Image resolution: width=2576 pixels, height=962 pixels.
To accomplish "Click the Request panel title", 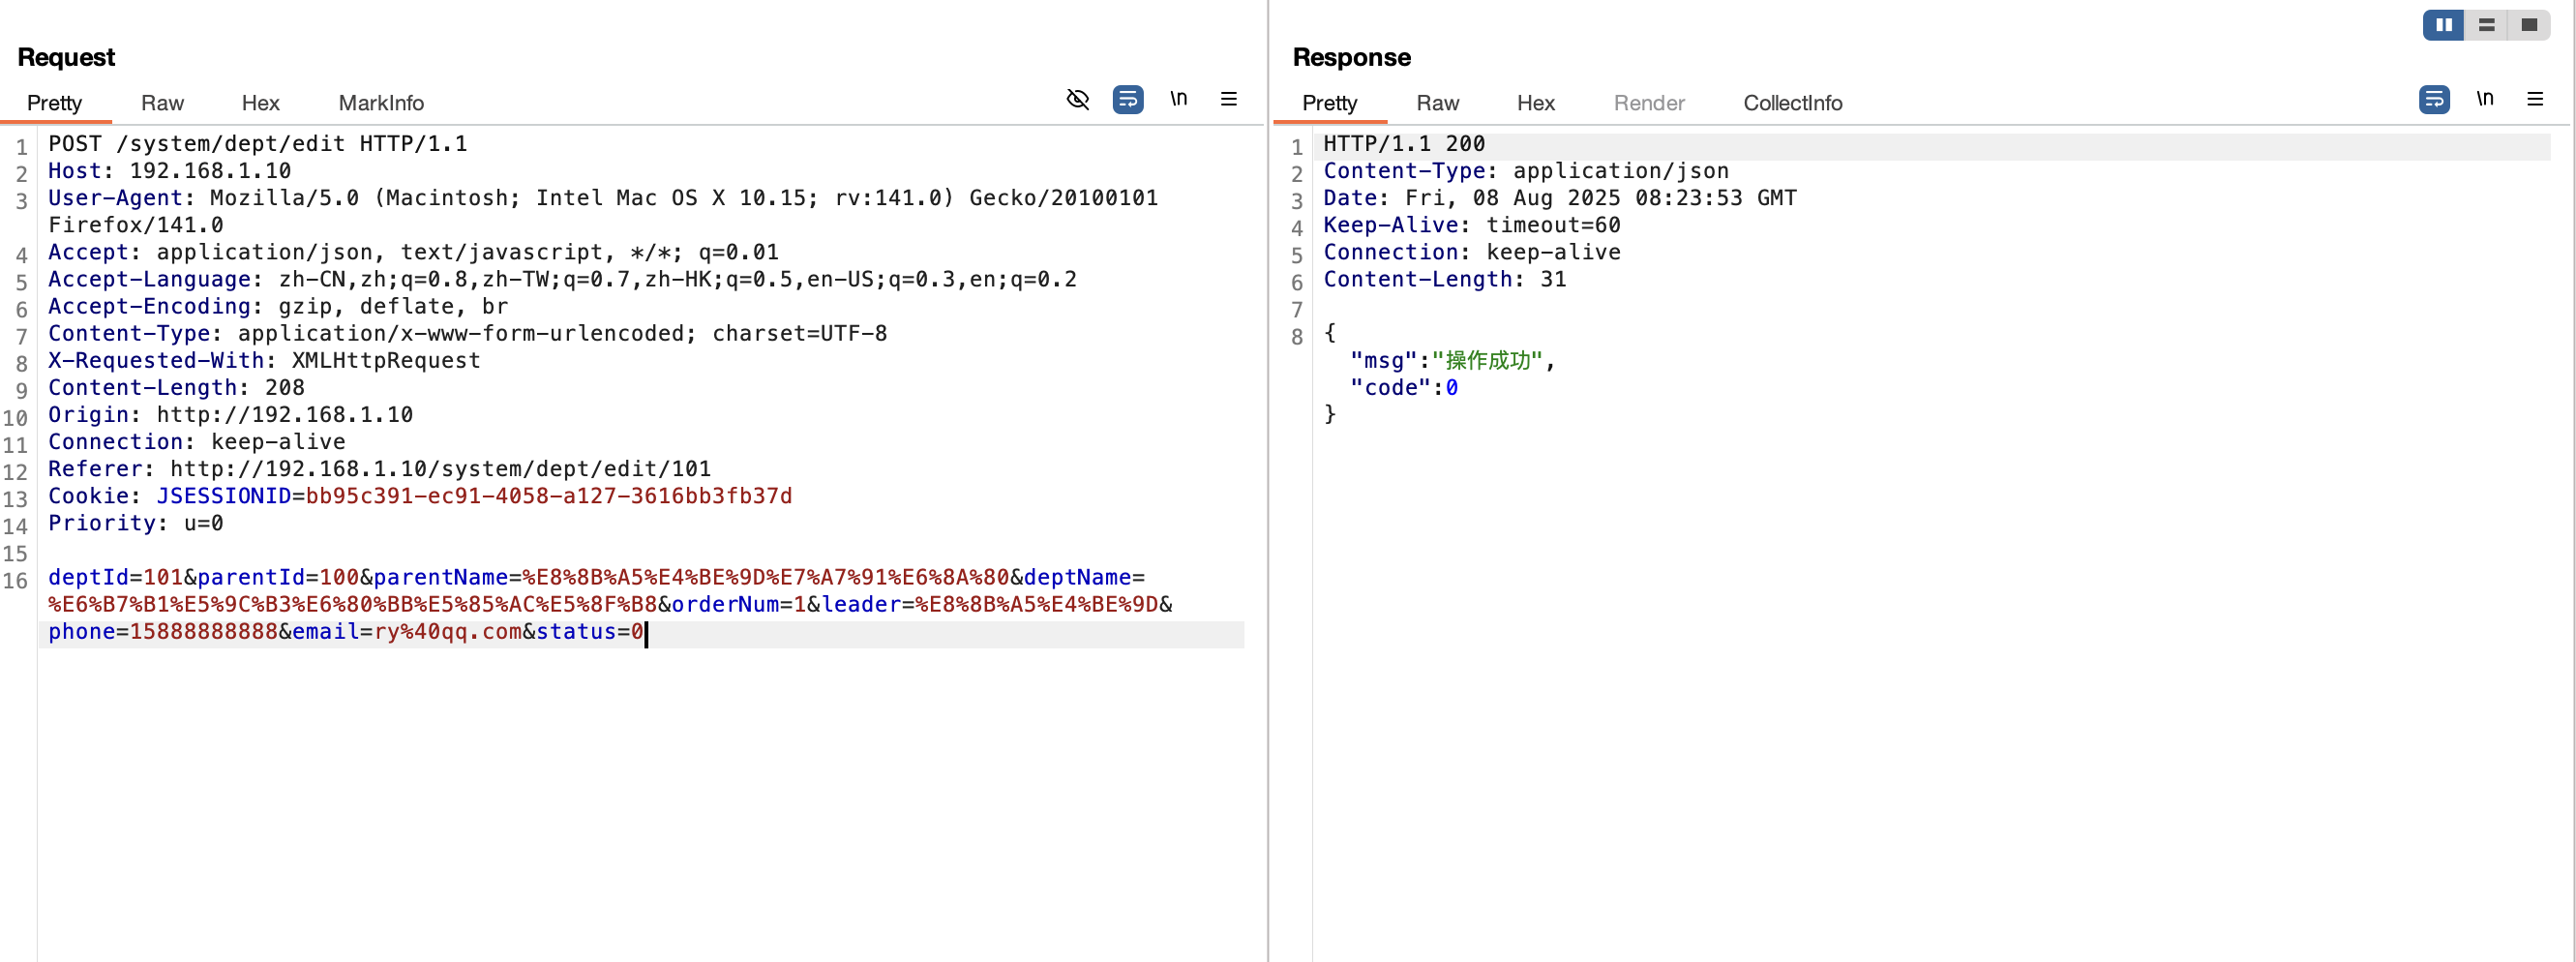I will 66,57.
